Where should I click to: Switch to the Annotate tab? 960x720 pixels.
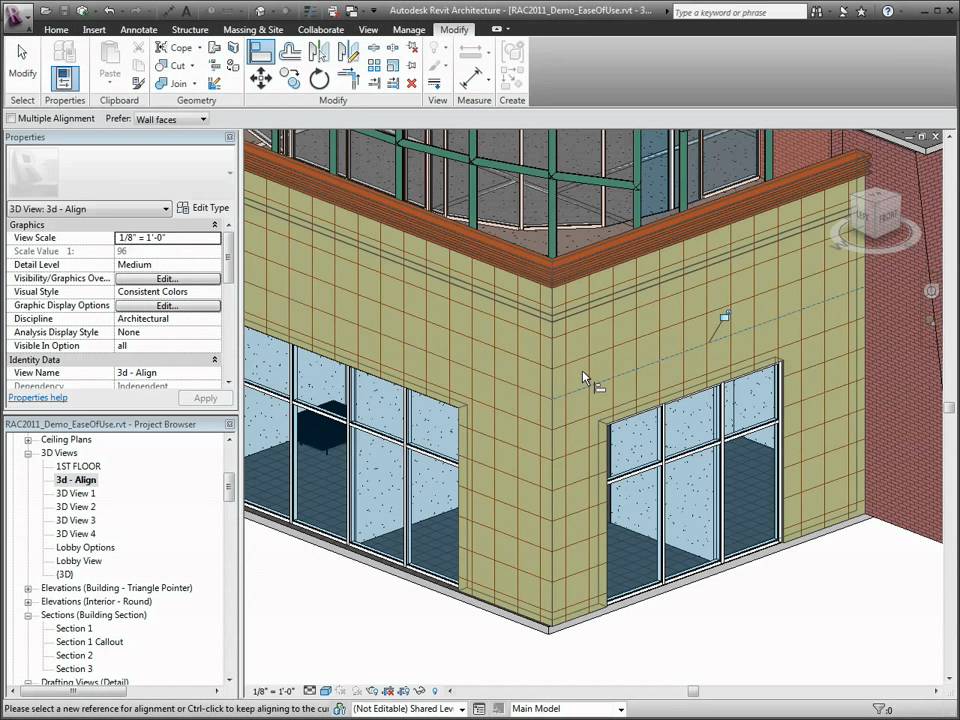point(139,29)
